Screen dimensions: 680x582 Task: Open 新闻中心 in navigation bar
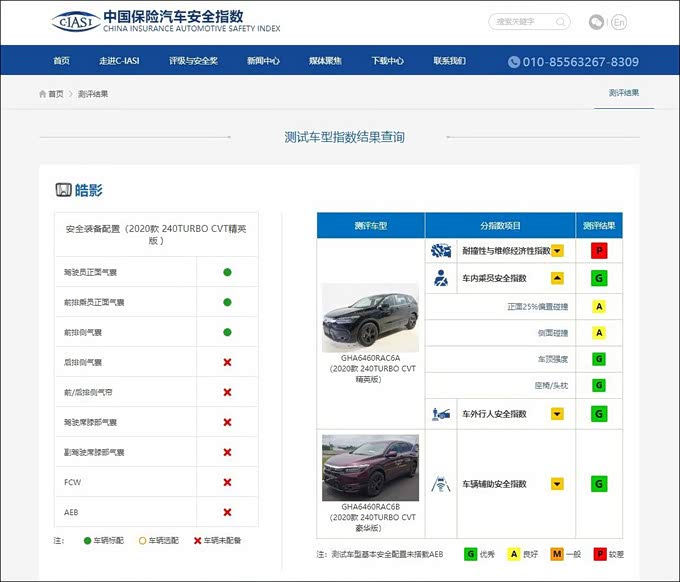263,61
